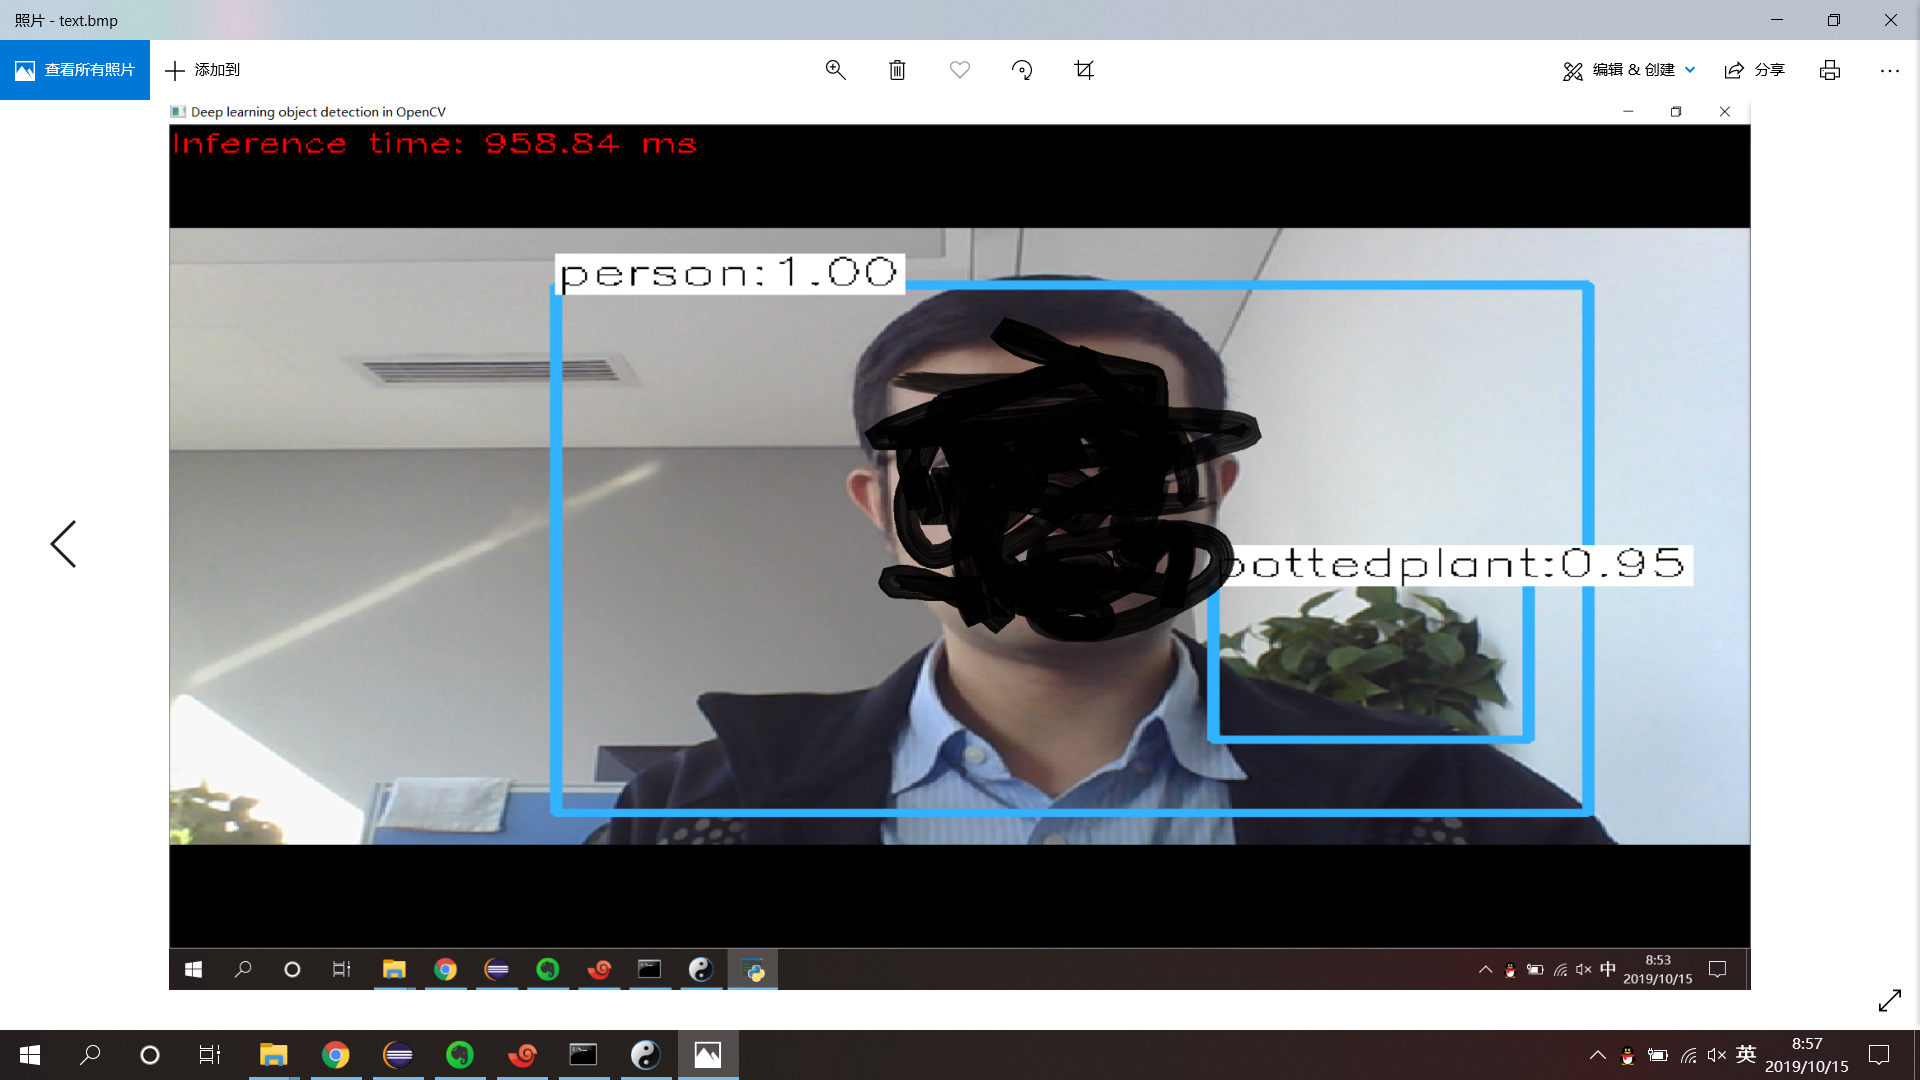This screenshot has width=1920, height=1080.
Task: Toggle the input language indicator 英
Action: [1746, 1055]
